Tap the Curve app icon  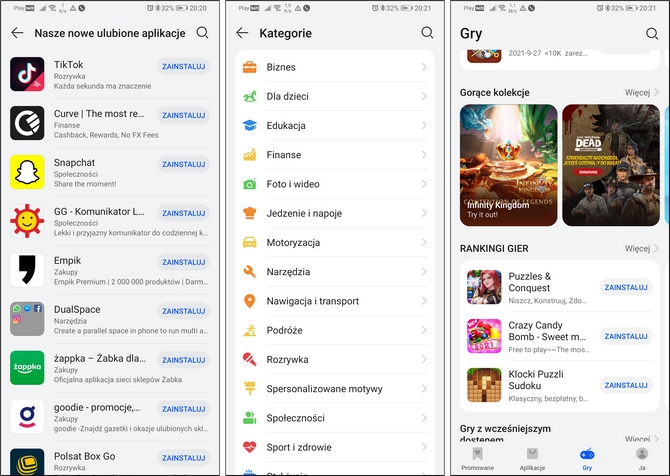(x=27, y=123)
